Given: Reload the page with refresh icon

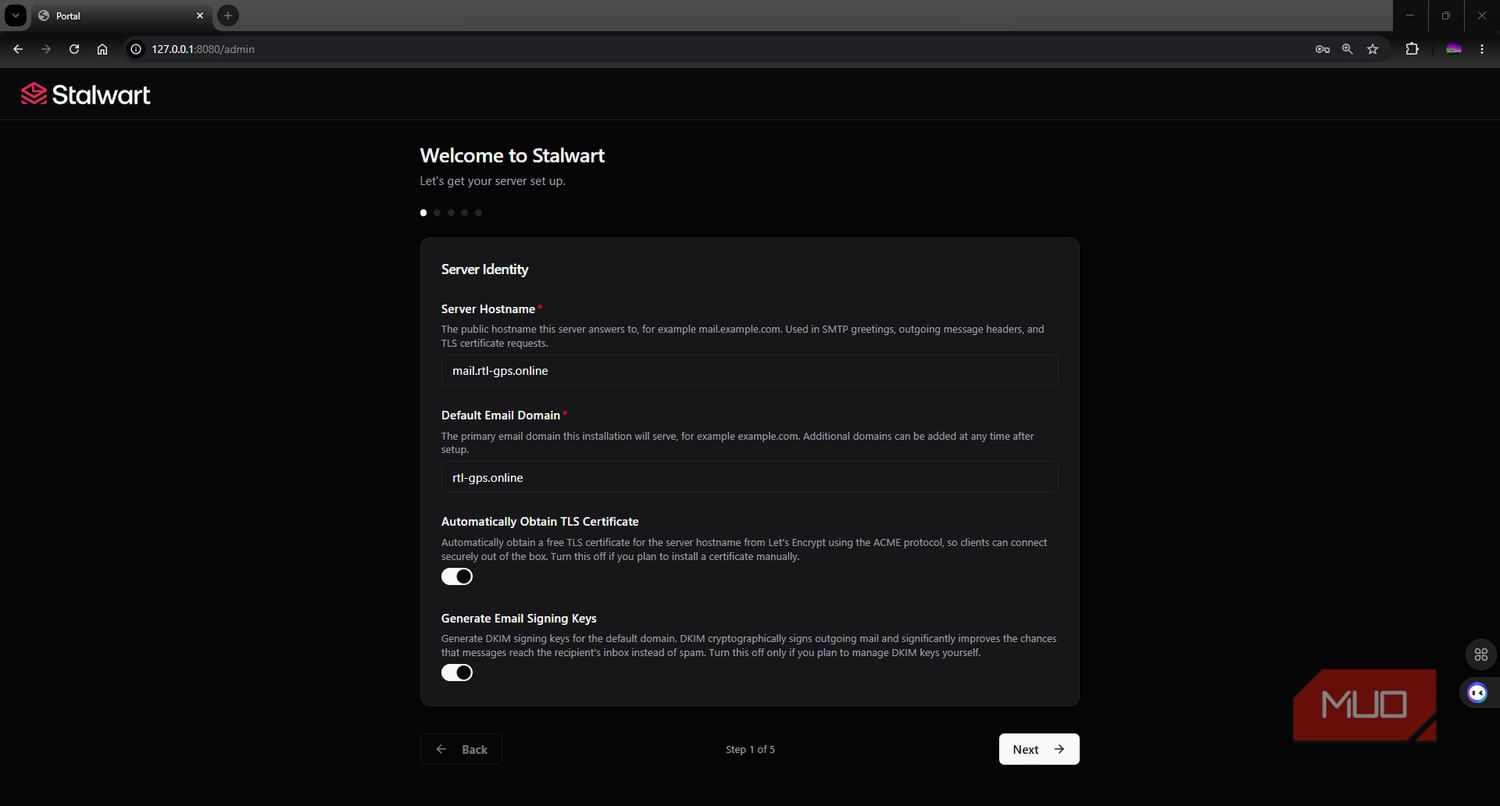Looking at the screenshot, I should click(74, 49).
